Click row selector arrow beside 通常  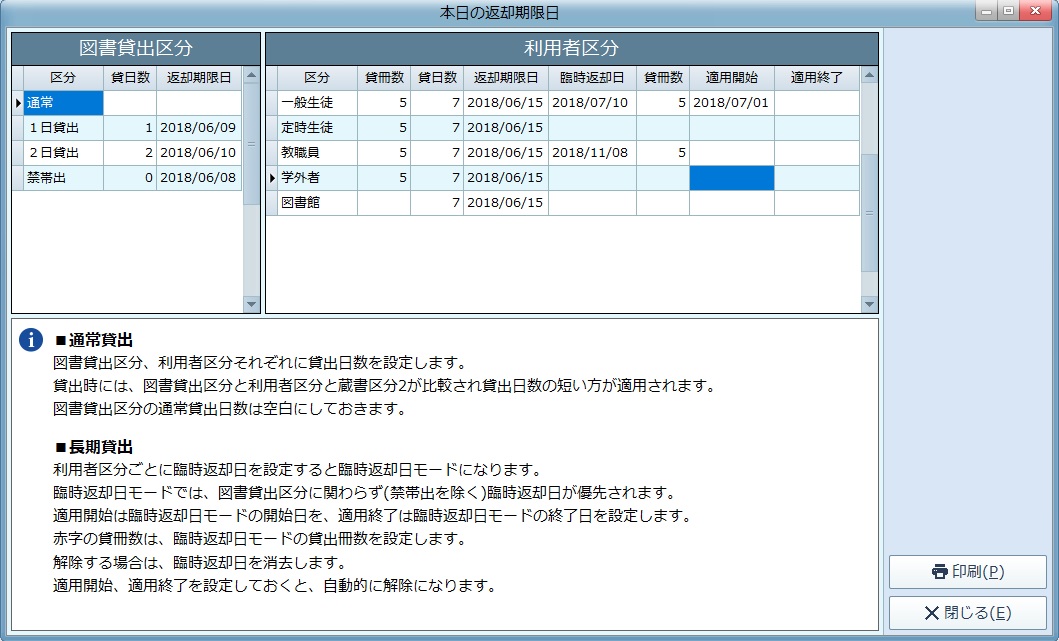pyautogui.click(x=18, y=103)
